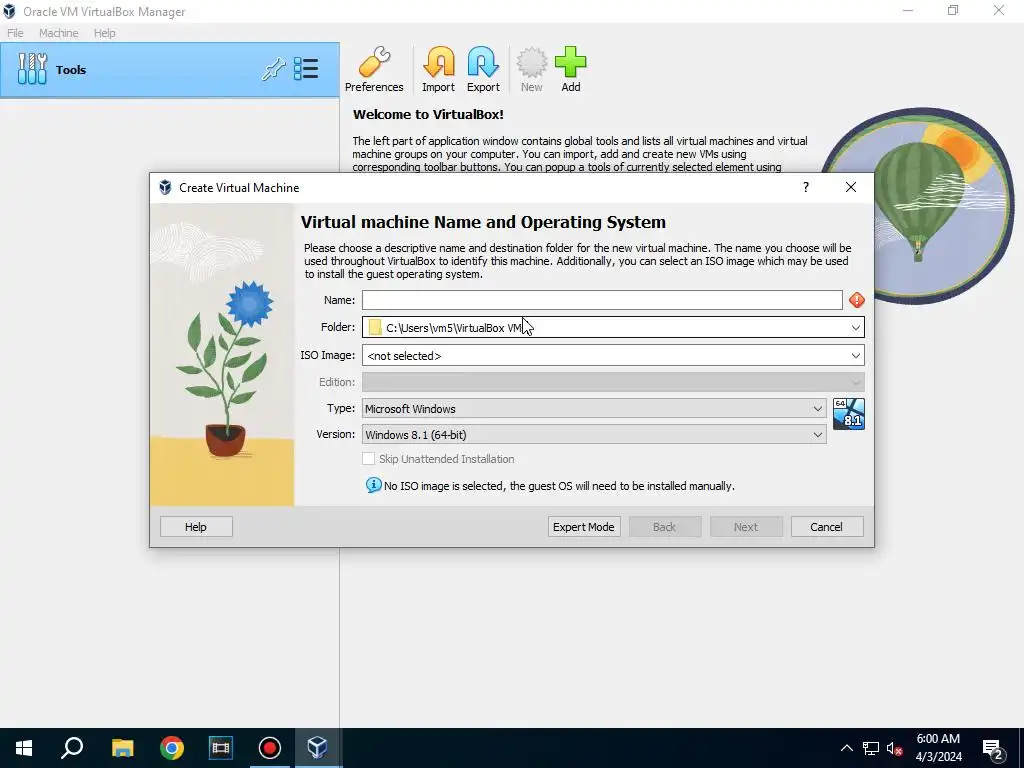1024x768 pixels.
Task: Toggle Skip Unattended Installation checkbox
Action: 368,459
